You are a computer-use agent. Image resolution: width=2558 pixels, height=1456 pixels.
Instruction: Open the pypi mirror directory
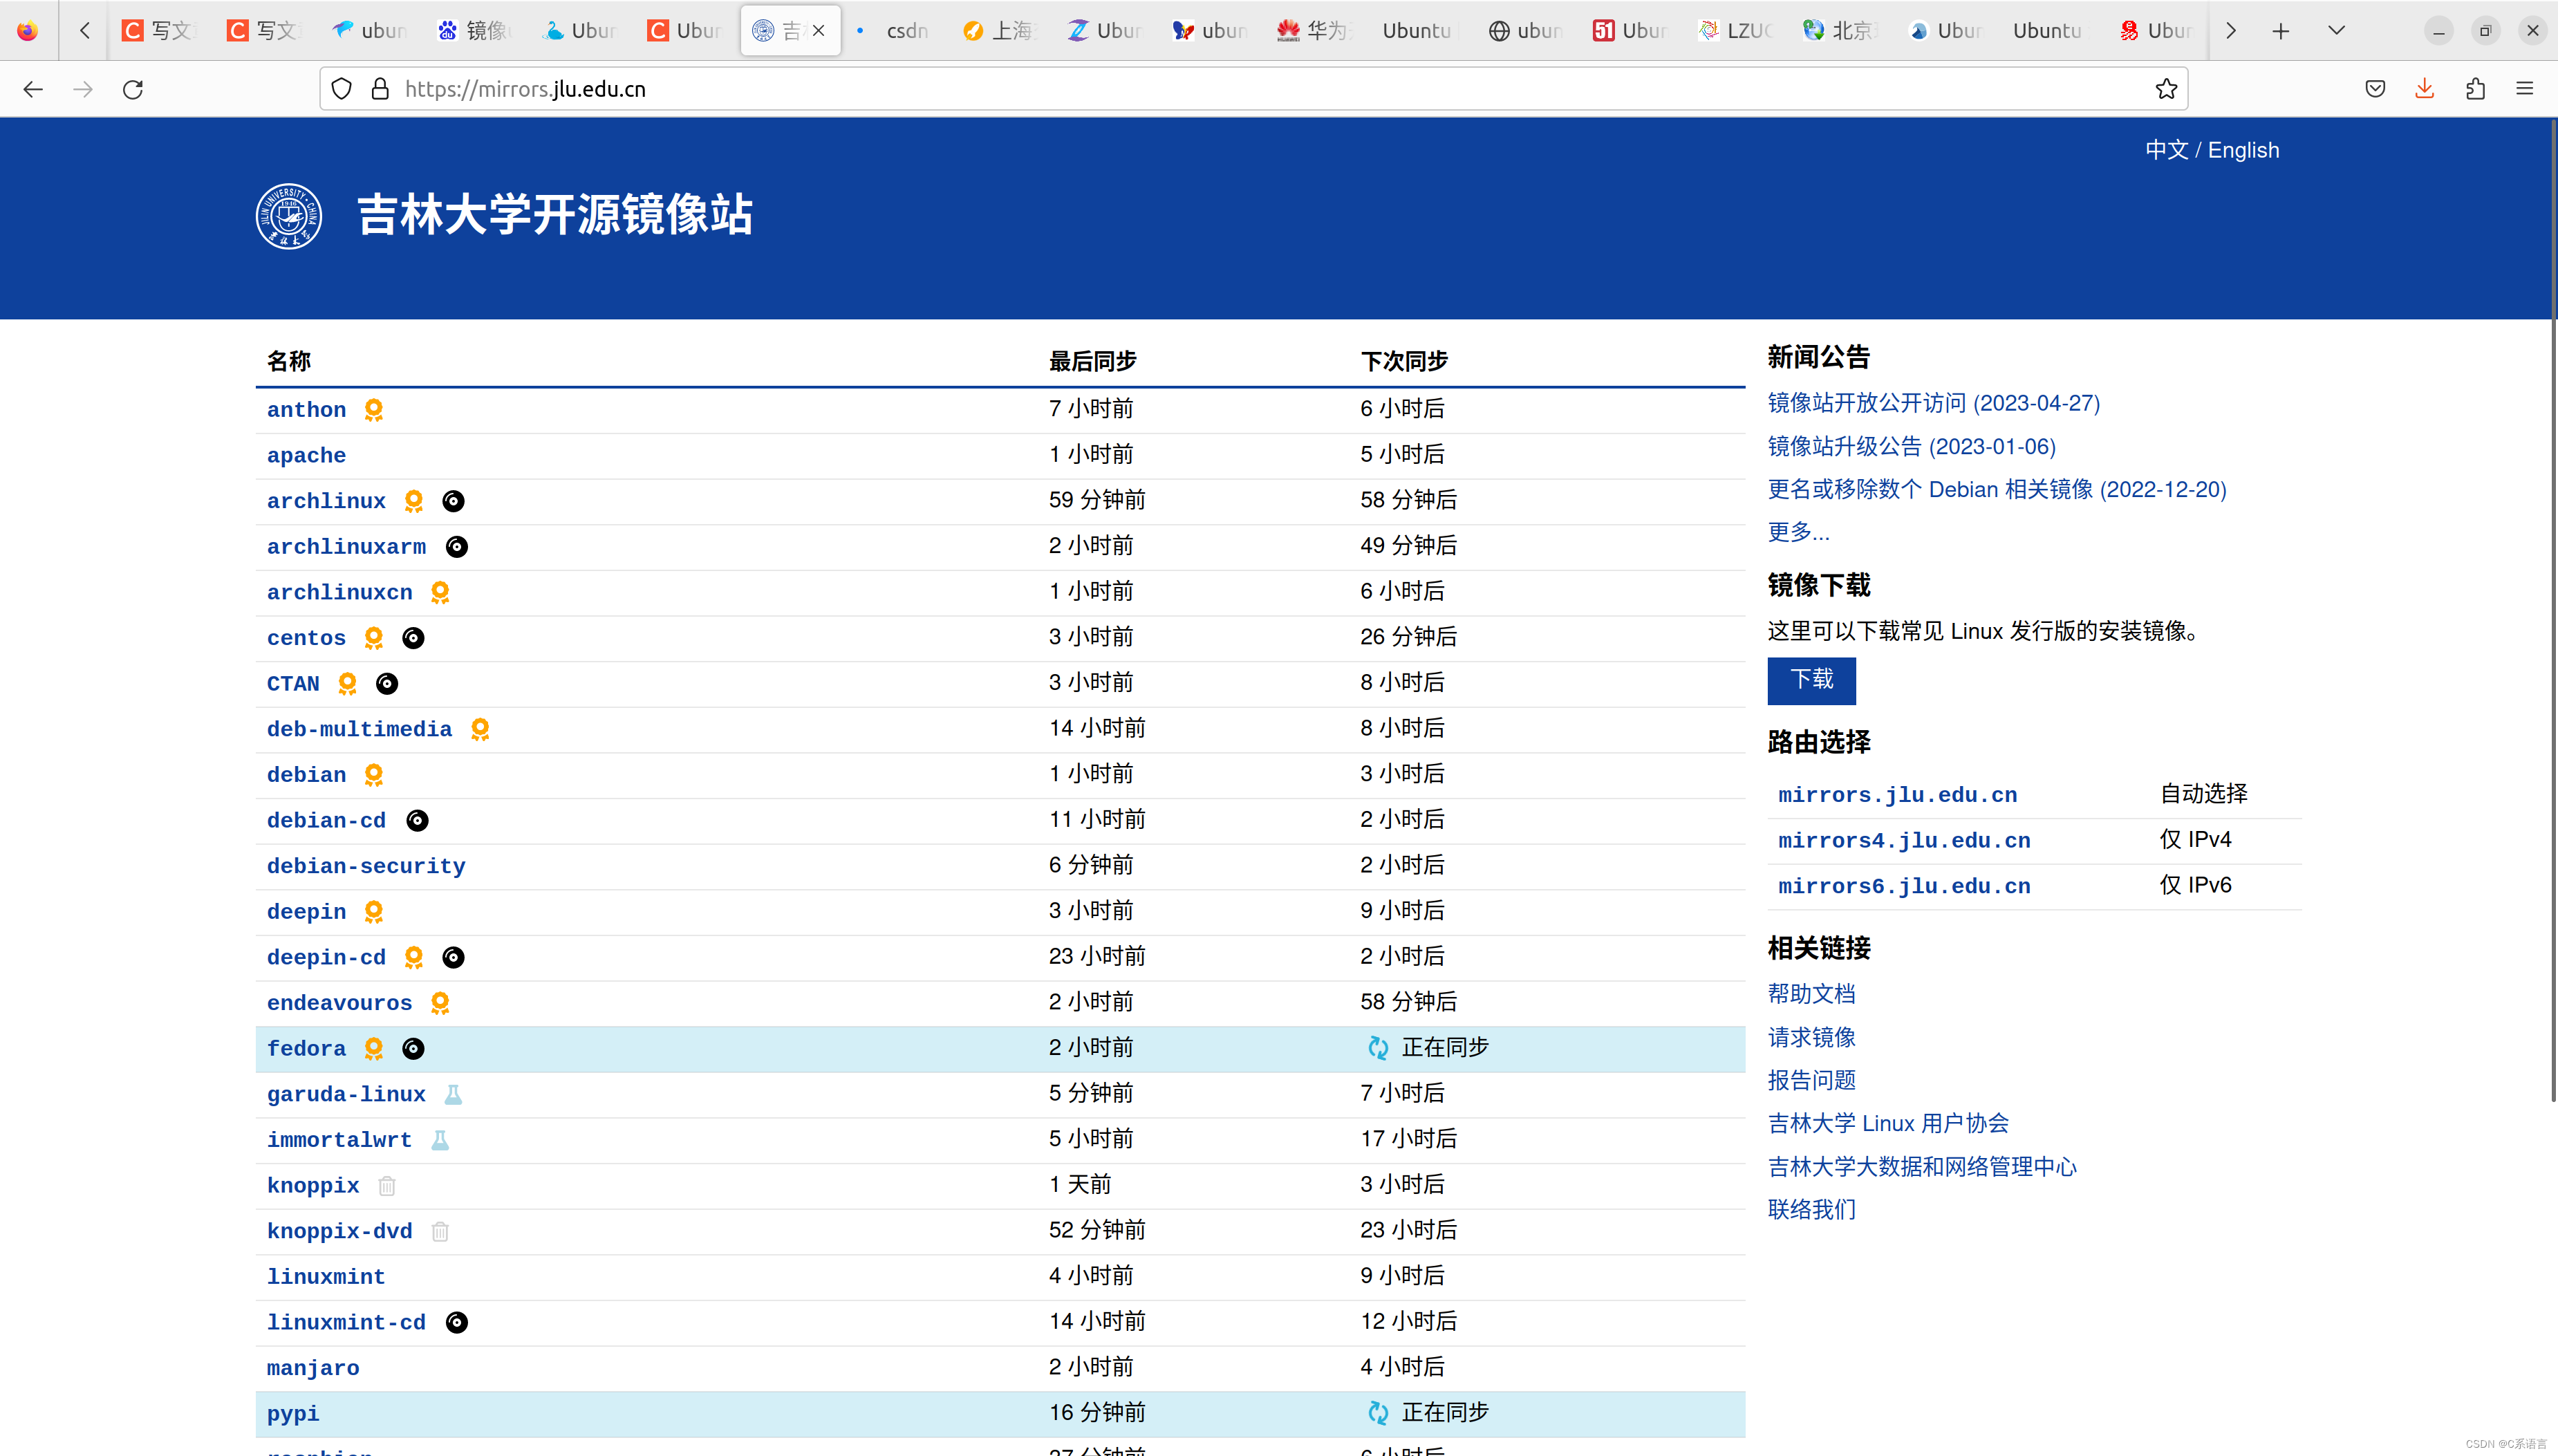293,1415
